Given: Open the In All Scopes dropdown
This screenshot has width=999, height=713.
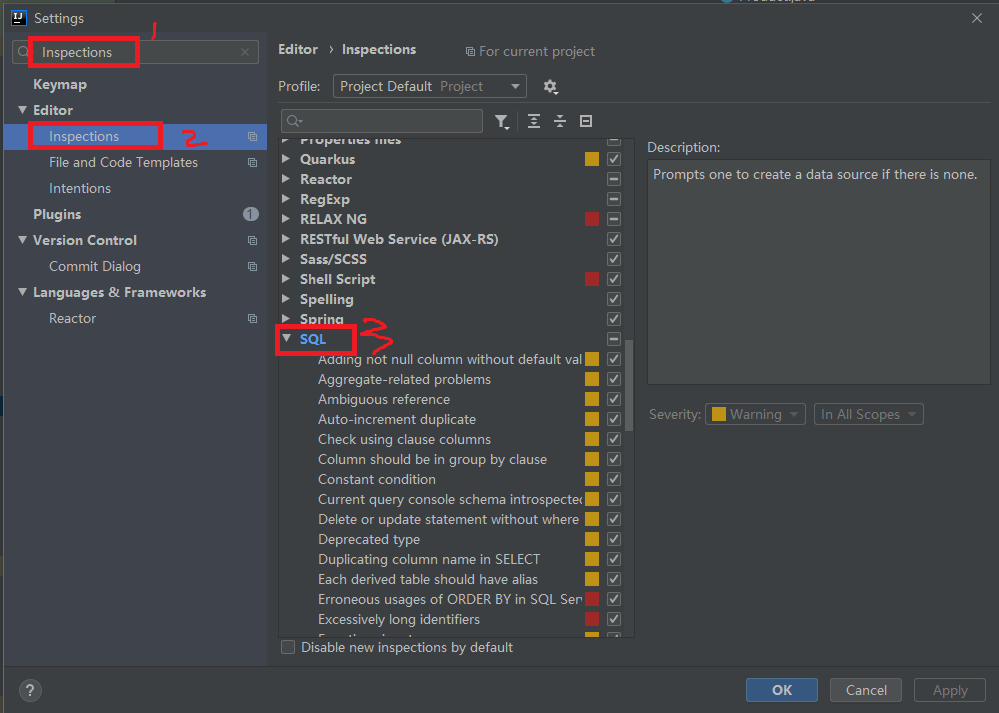Looking at the screenshot, I should pyautogui.click(x=868, y=414).
